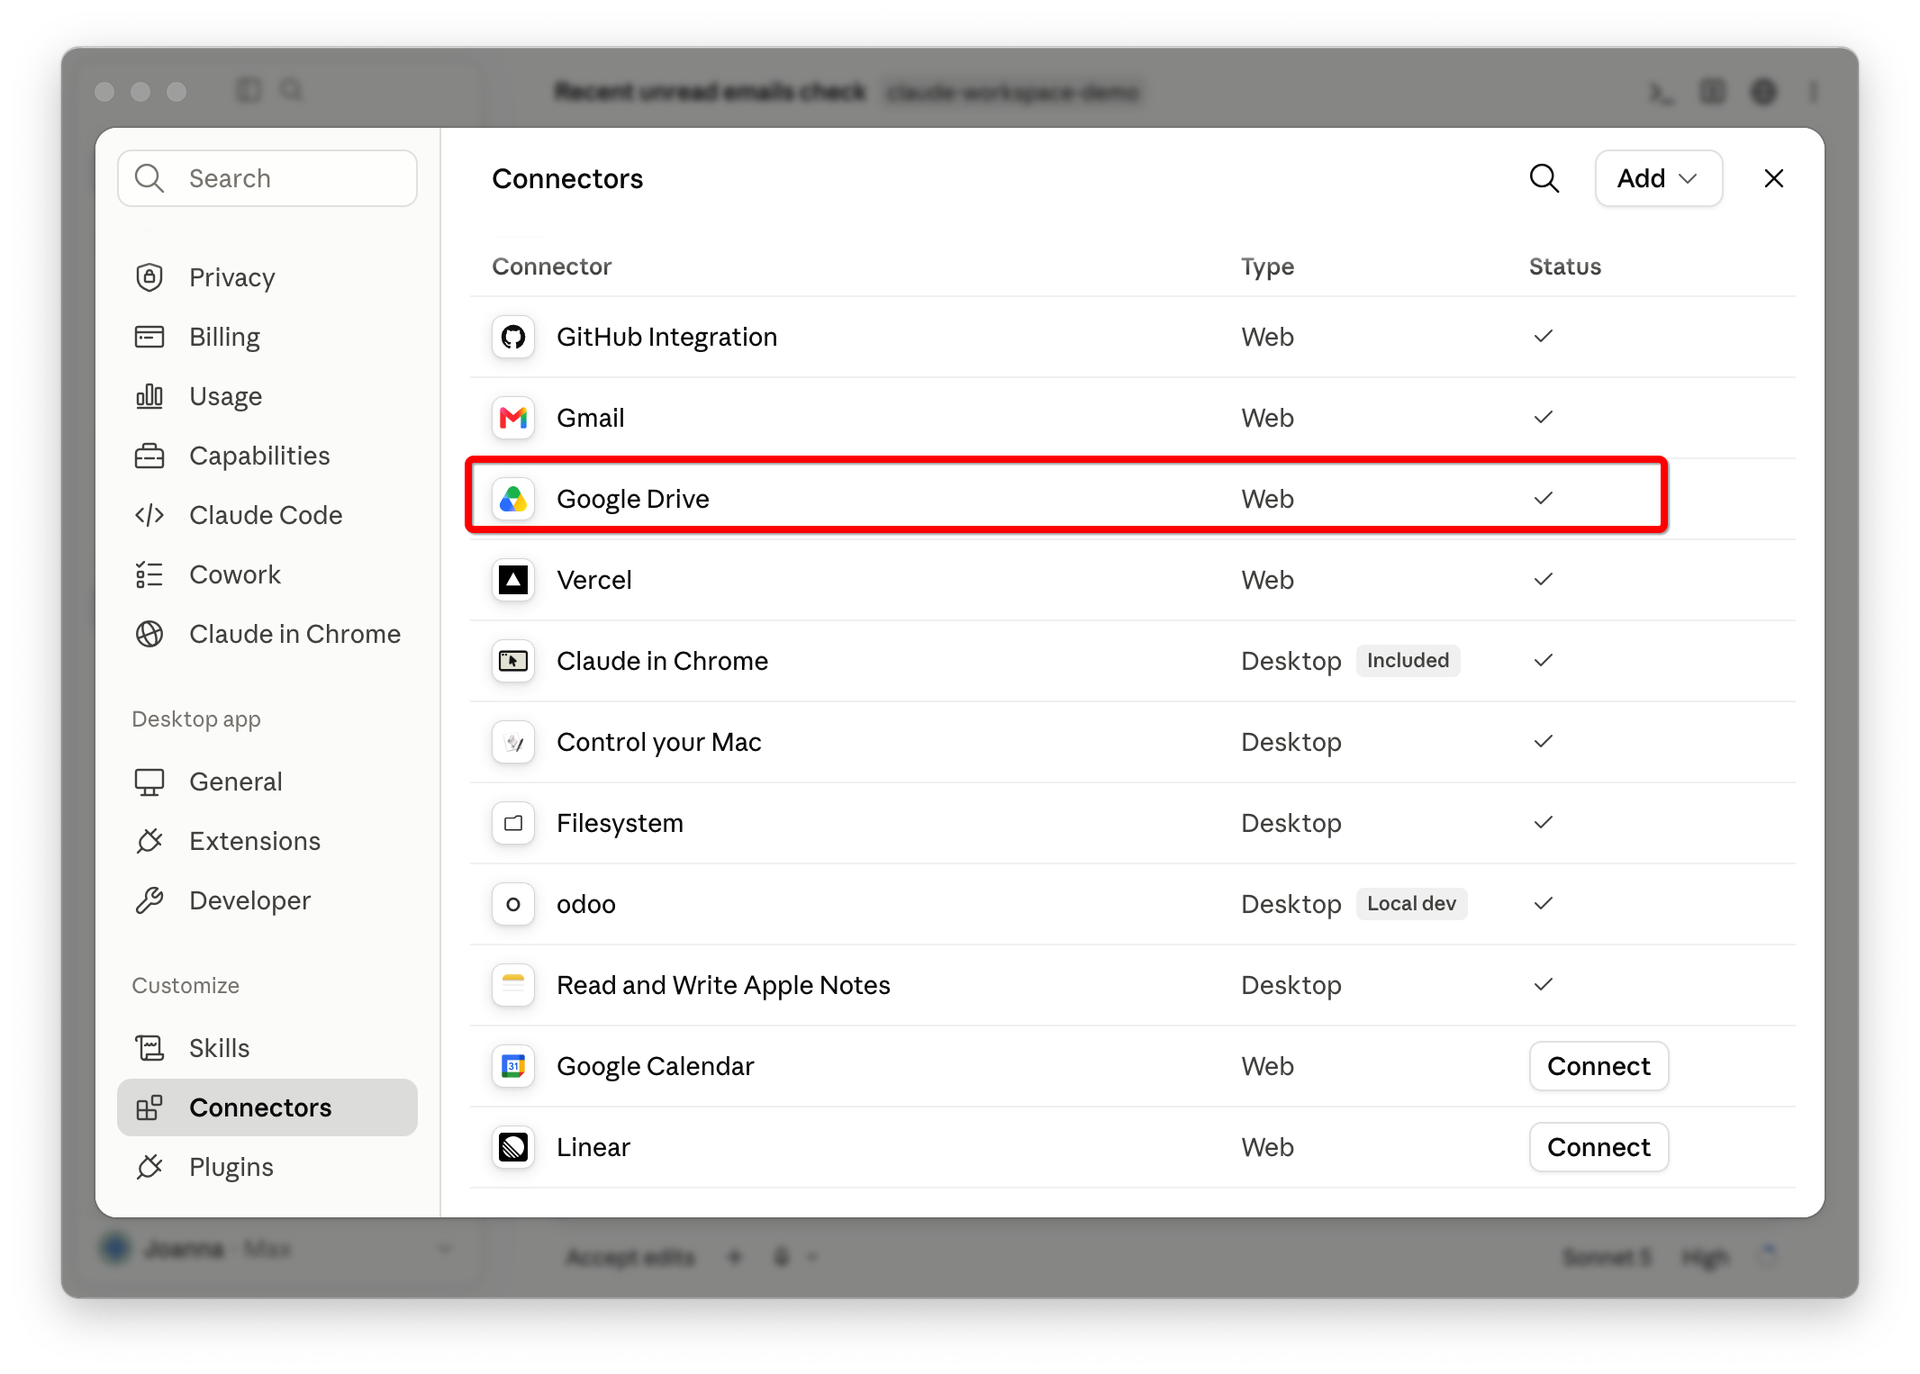The image size is (1920, 1374).
Task: Click the Connectors page title
Action: tap(567, 178)
